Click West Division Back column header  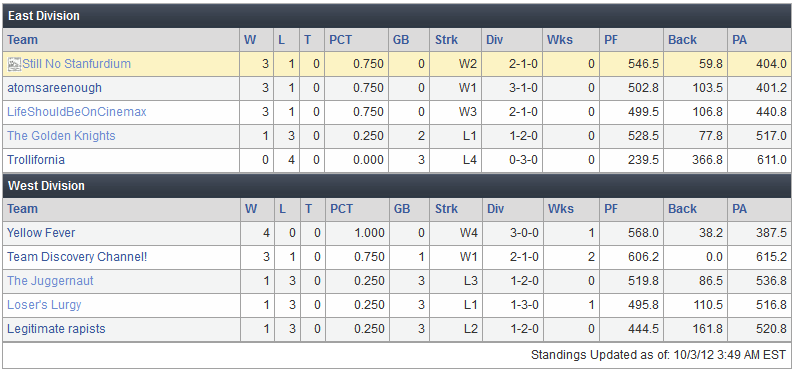click(682, 209)
